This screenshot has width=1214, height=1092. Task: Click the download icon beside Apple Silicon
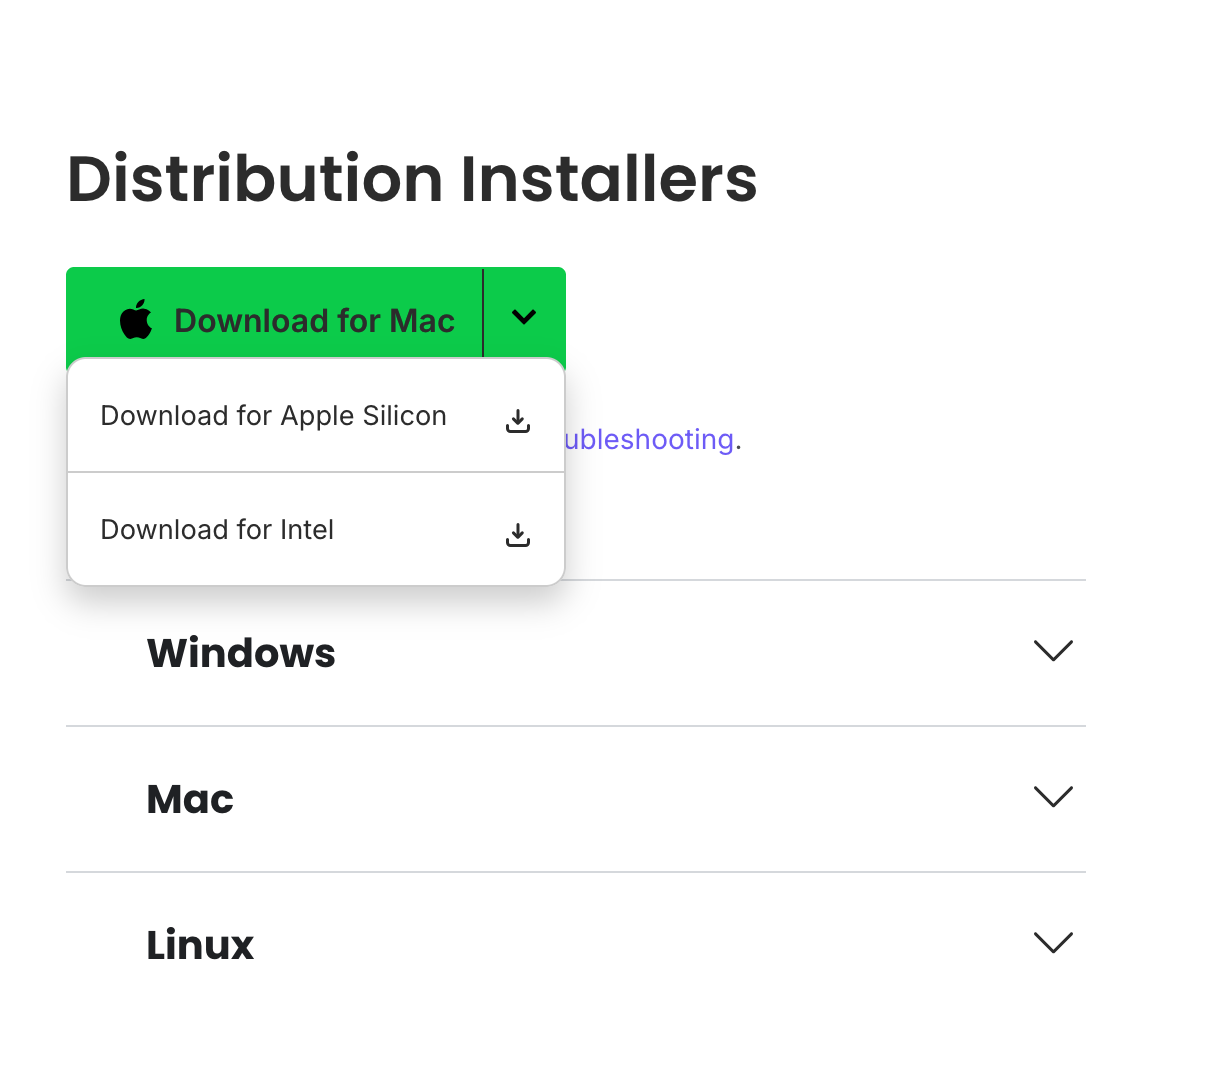point(518,421)
